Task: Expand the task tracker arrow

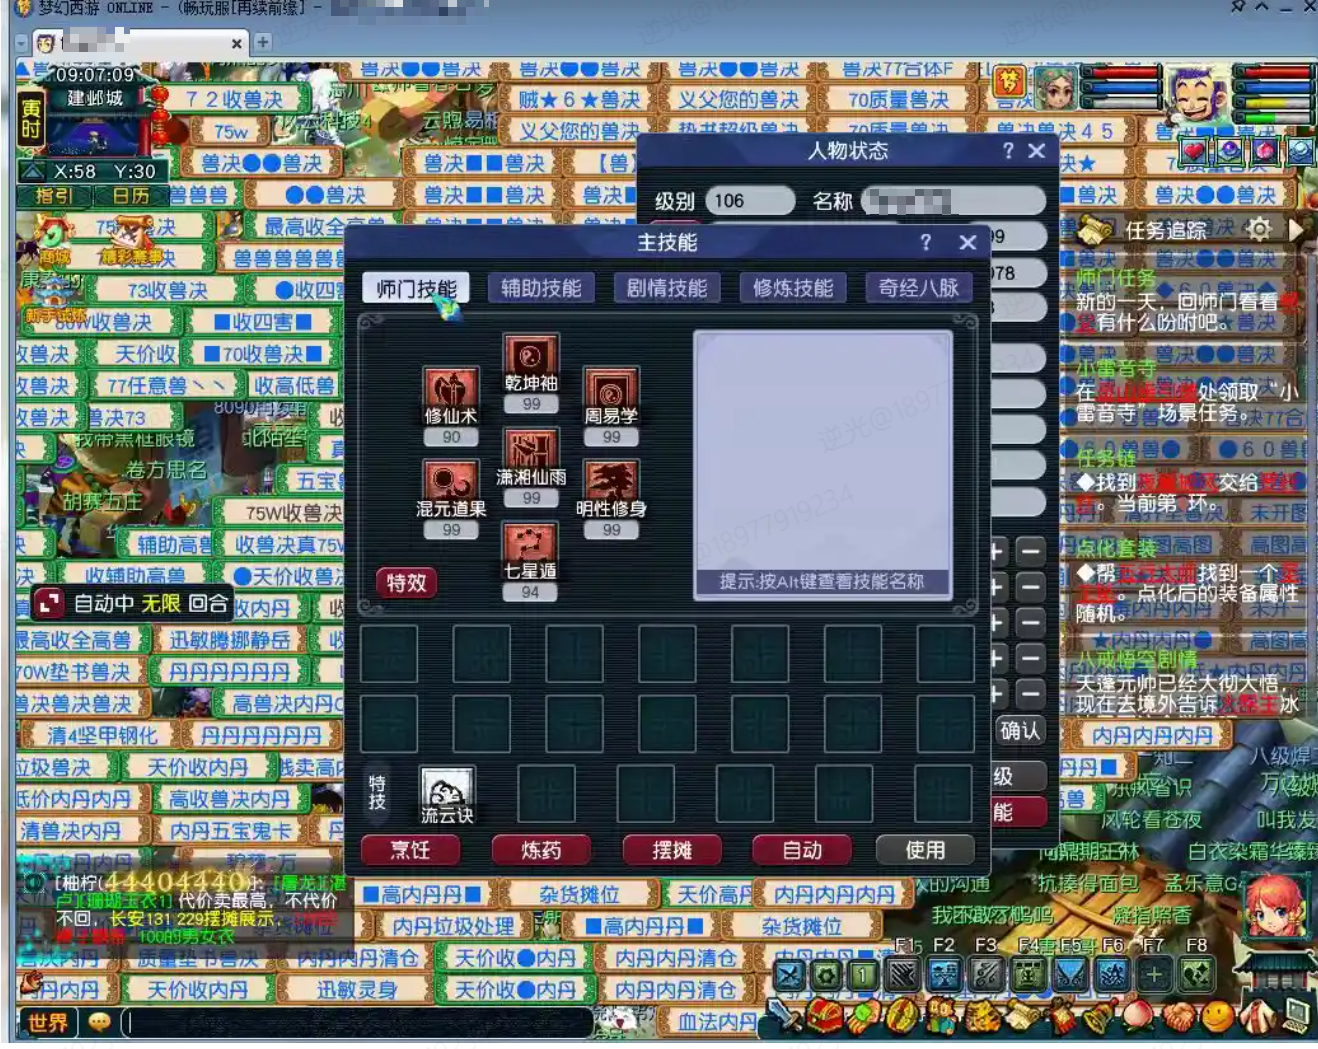Action: pos(1296,230)
